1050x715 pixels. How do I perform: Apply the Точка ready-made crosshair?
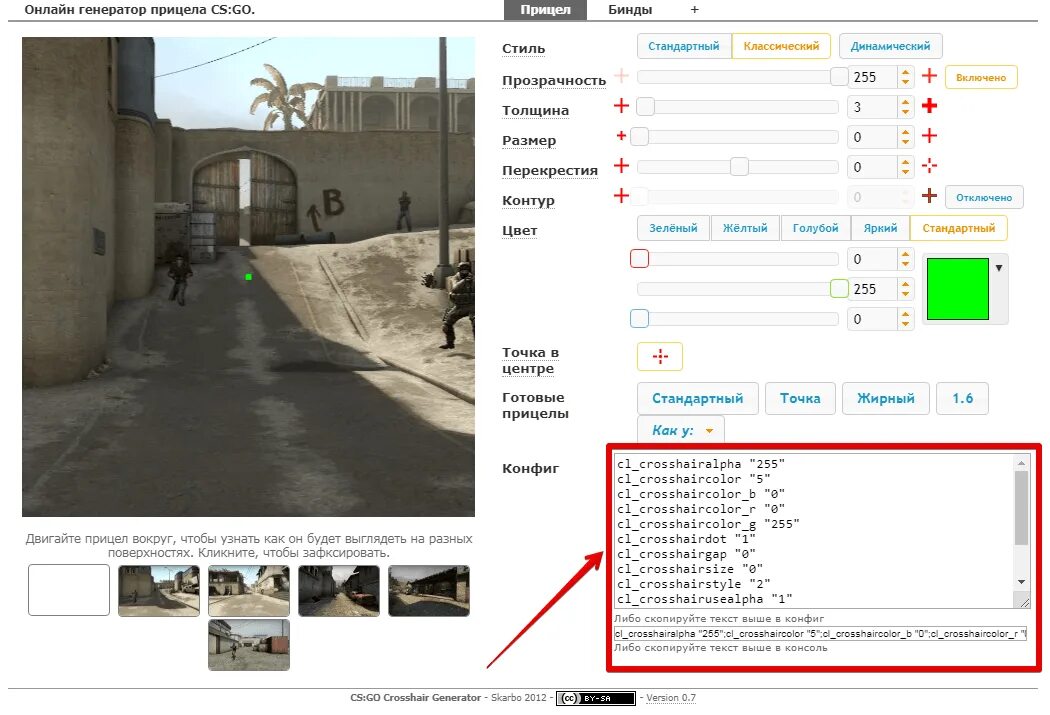800,398
